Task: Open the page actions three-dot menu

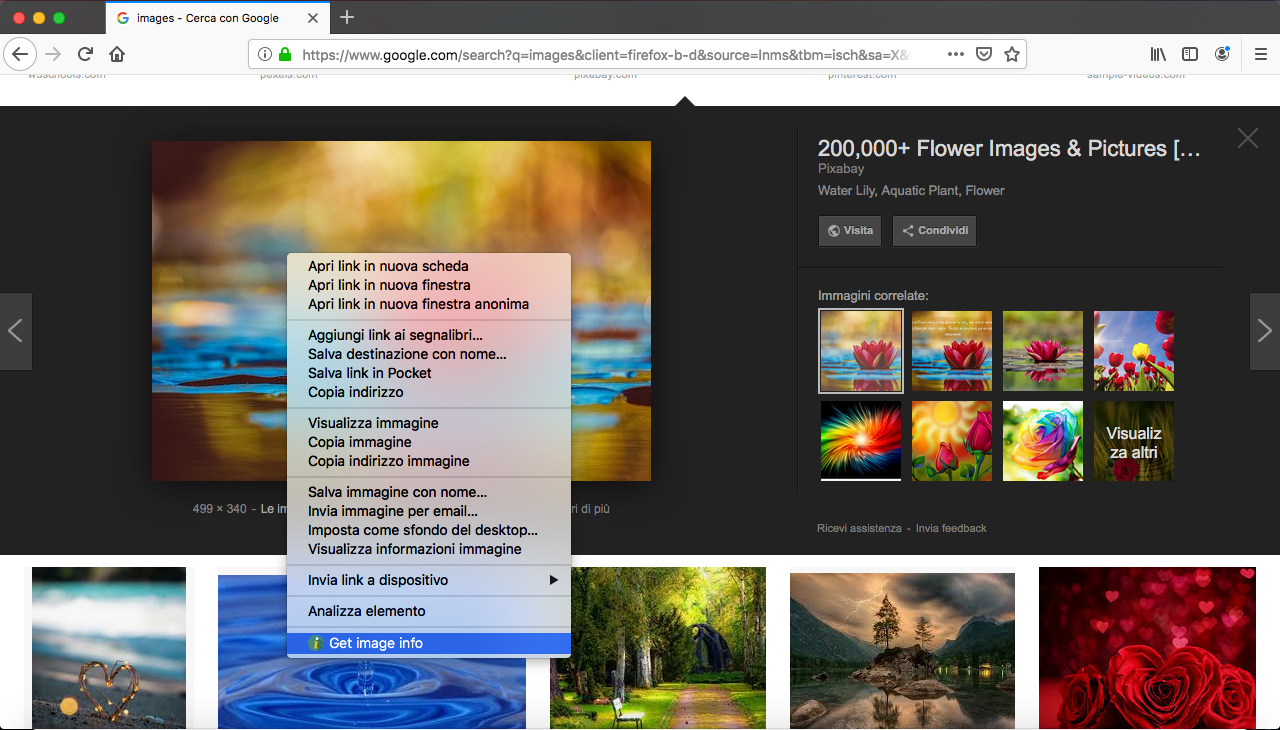Action: coord(956,55)
